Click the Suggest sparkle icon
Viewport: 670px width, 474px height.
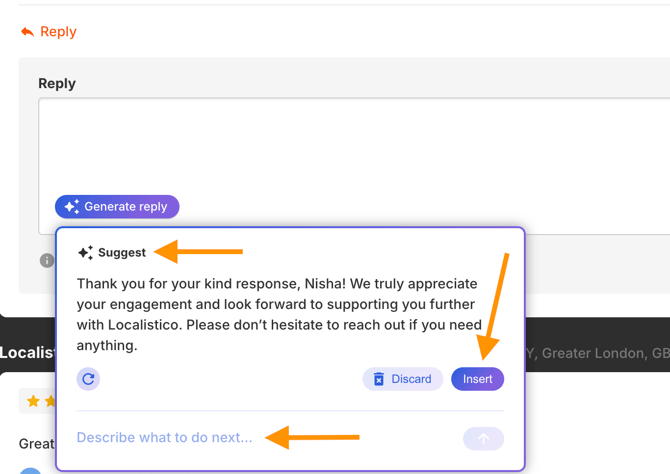point(85,253)
